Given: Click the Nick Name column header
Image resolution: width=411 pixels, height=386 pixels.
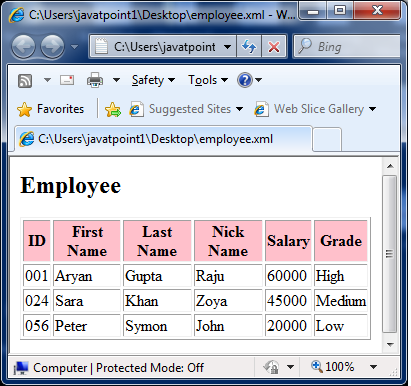Looking at the screenshot, I should 228,241.
